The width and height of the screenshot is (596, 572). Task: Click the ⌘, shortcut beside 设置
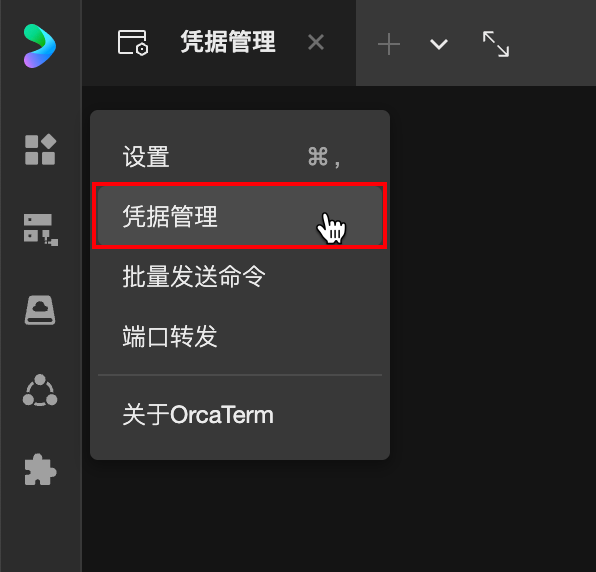[324, 157]
